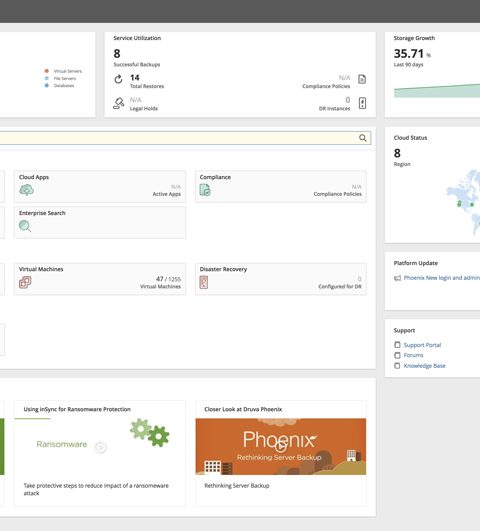Click the 'Successful Backups' label
The height and width of the screenshot is (531, 480).
click(137, 64)
